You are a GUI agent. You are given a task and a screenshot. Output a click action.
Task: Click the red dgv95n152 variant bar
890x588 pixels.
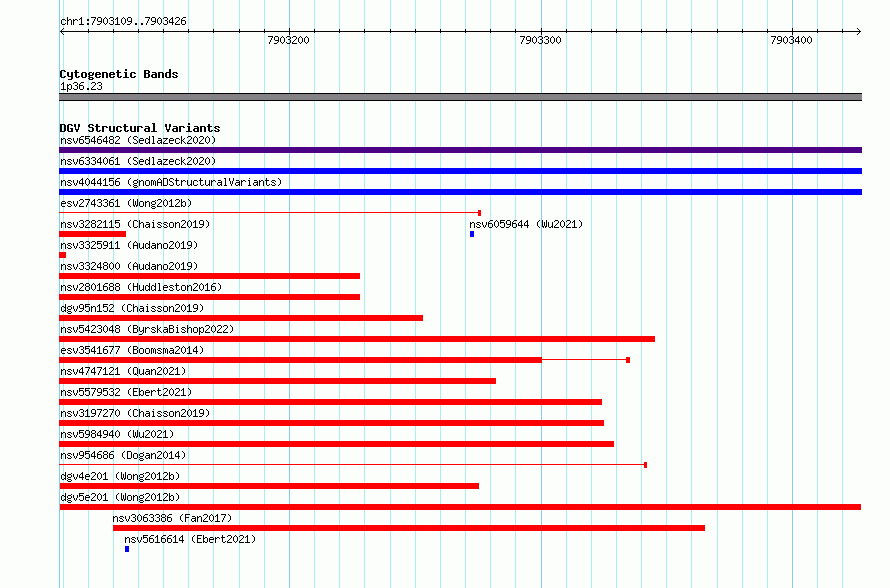[241, 318]
